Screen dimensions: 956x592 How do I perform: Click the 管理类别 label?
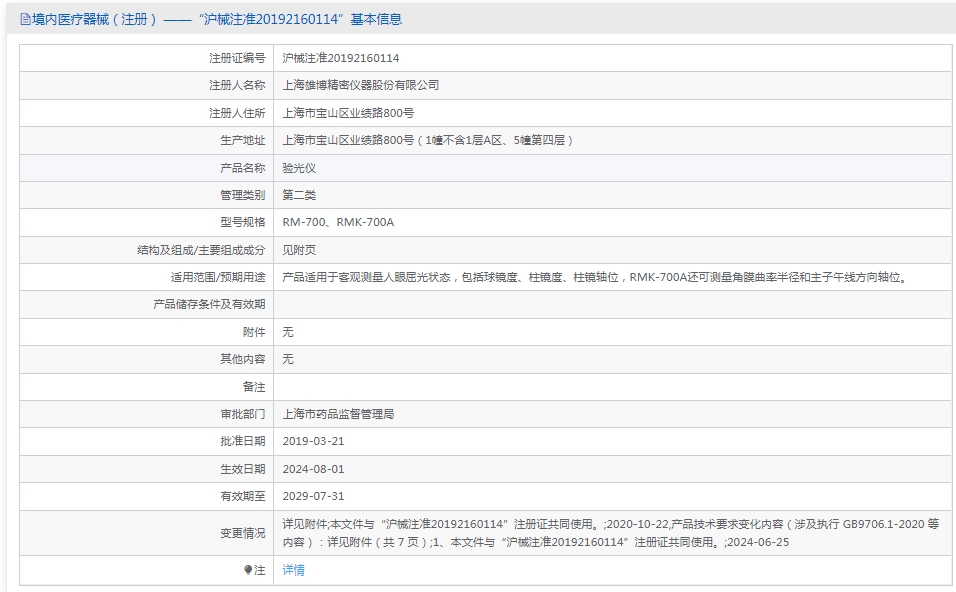(243, 195)
